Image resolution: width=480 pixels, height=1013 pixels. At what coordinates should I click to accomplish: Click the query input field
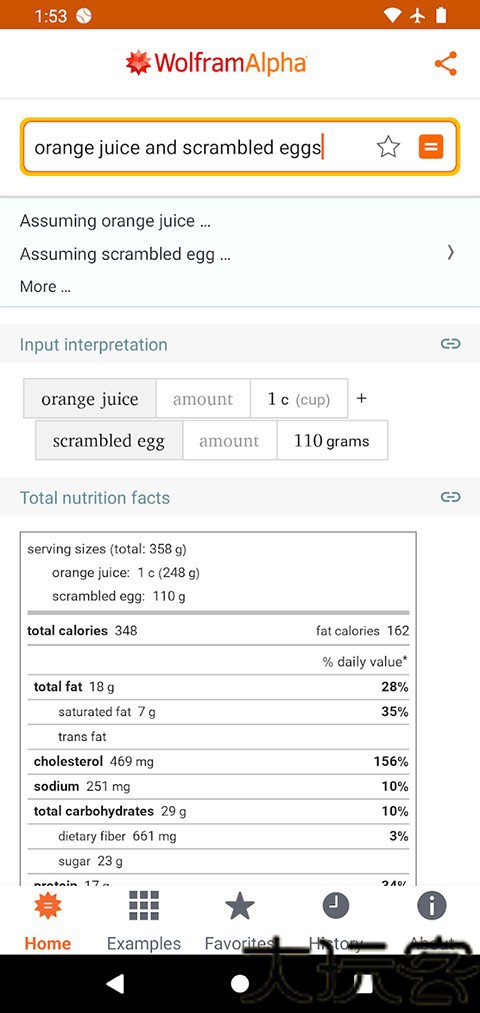pyautogui.click(x=198, y=147)
